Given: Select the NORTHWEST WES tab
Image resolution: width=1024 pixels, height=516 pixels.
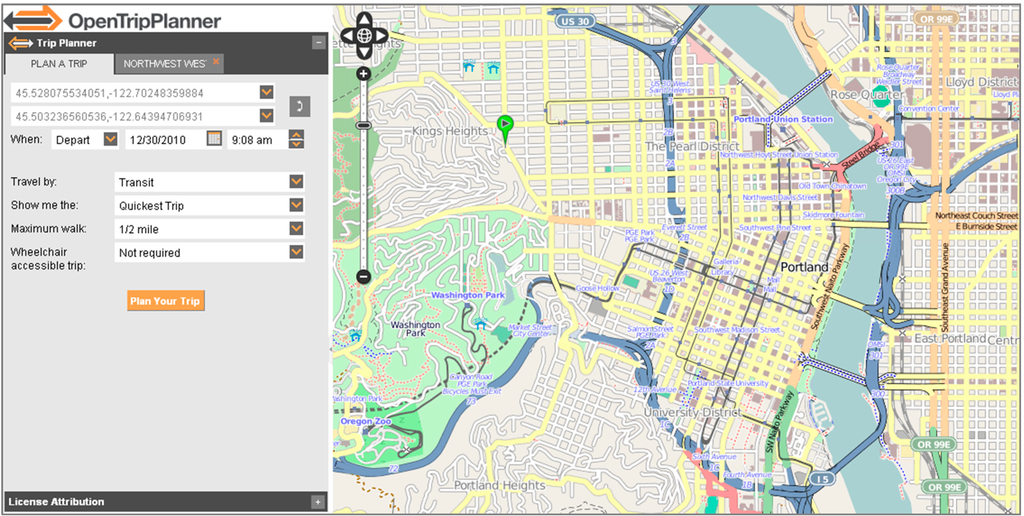Looking at the screenshot, I should coord(164,64).
